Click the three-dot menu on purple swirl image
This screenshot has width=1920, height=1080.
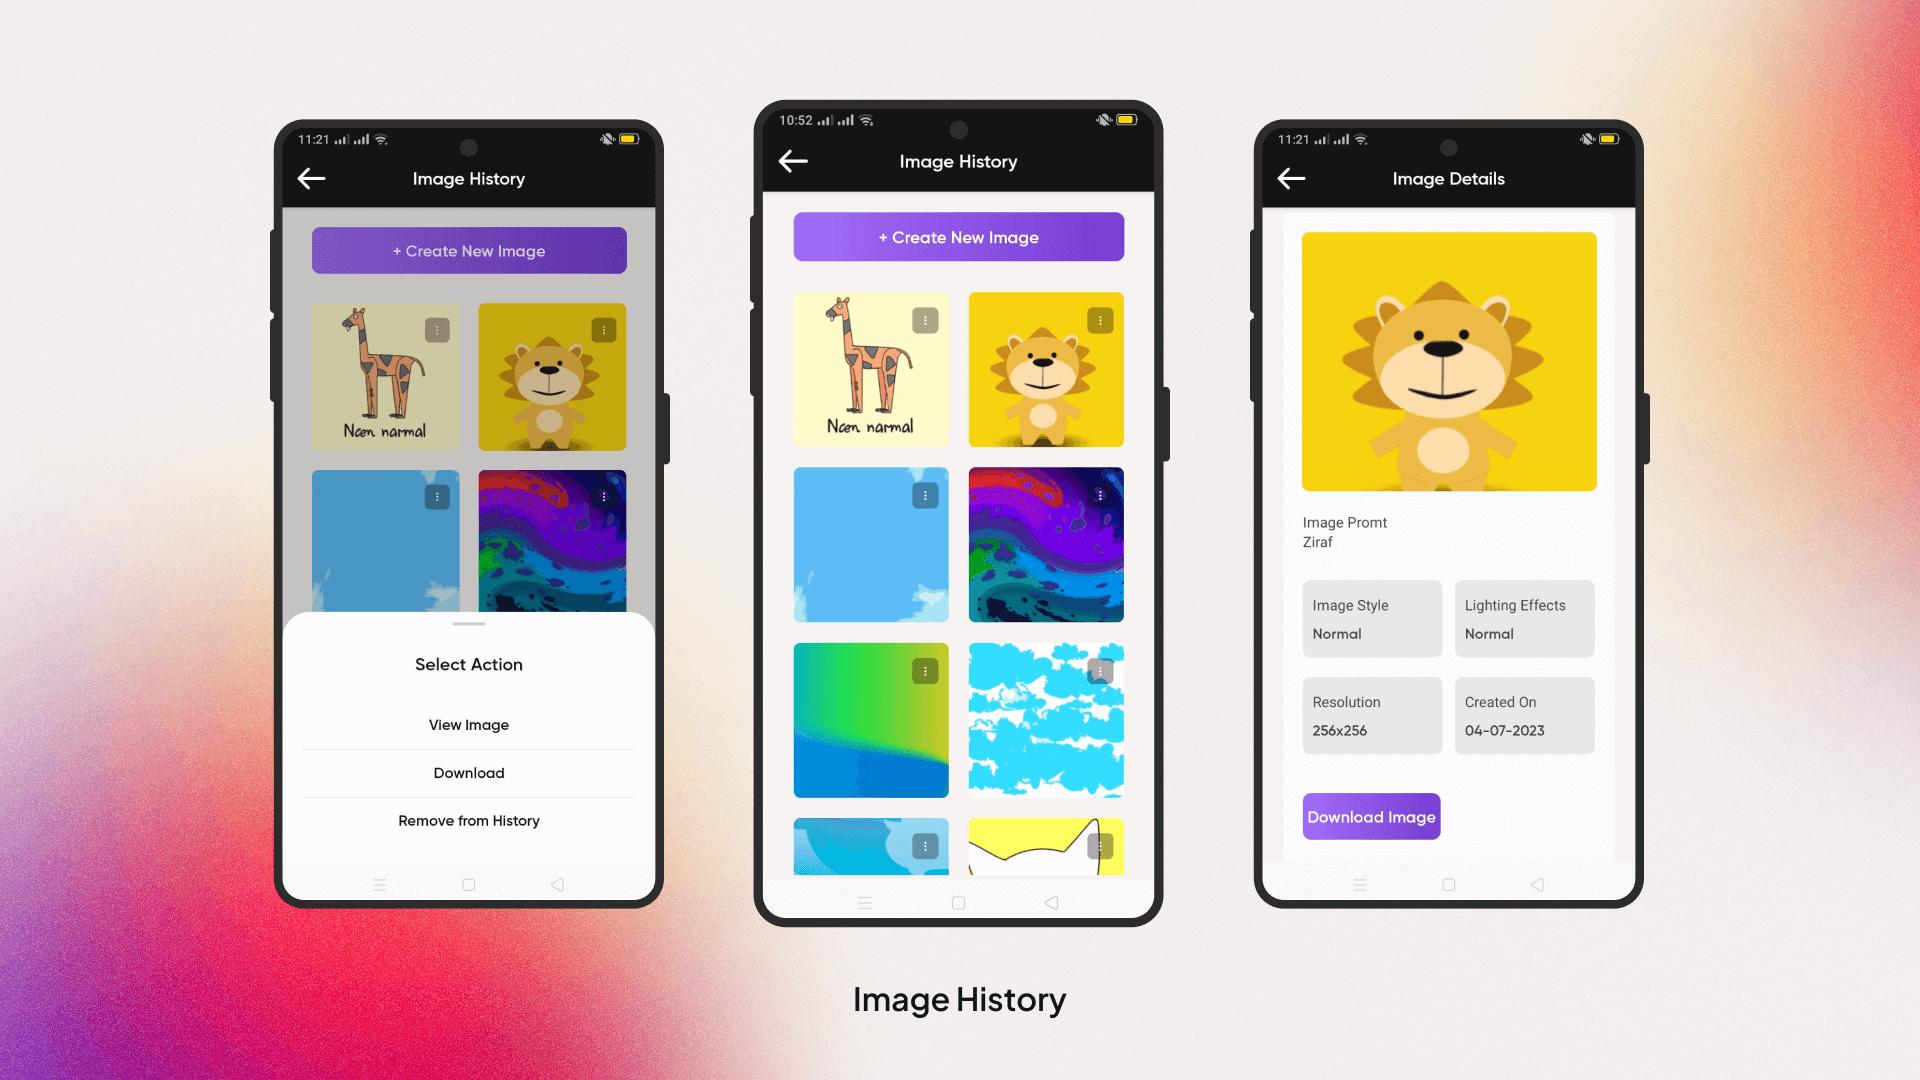coord(1100,496)
